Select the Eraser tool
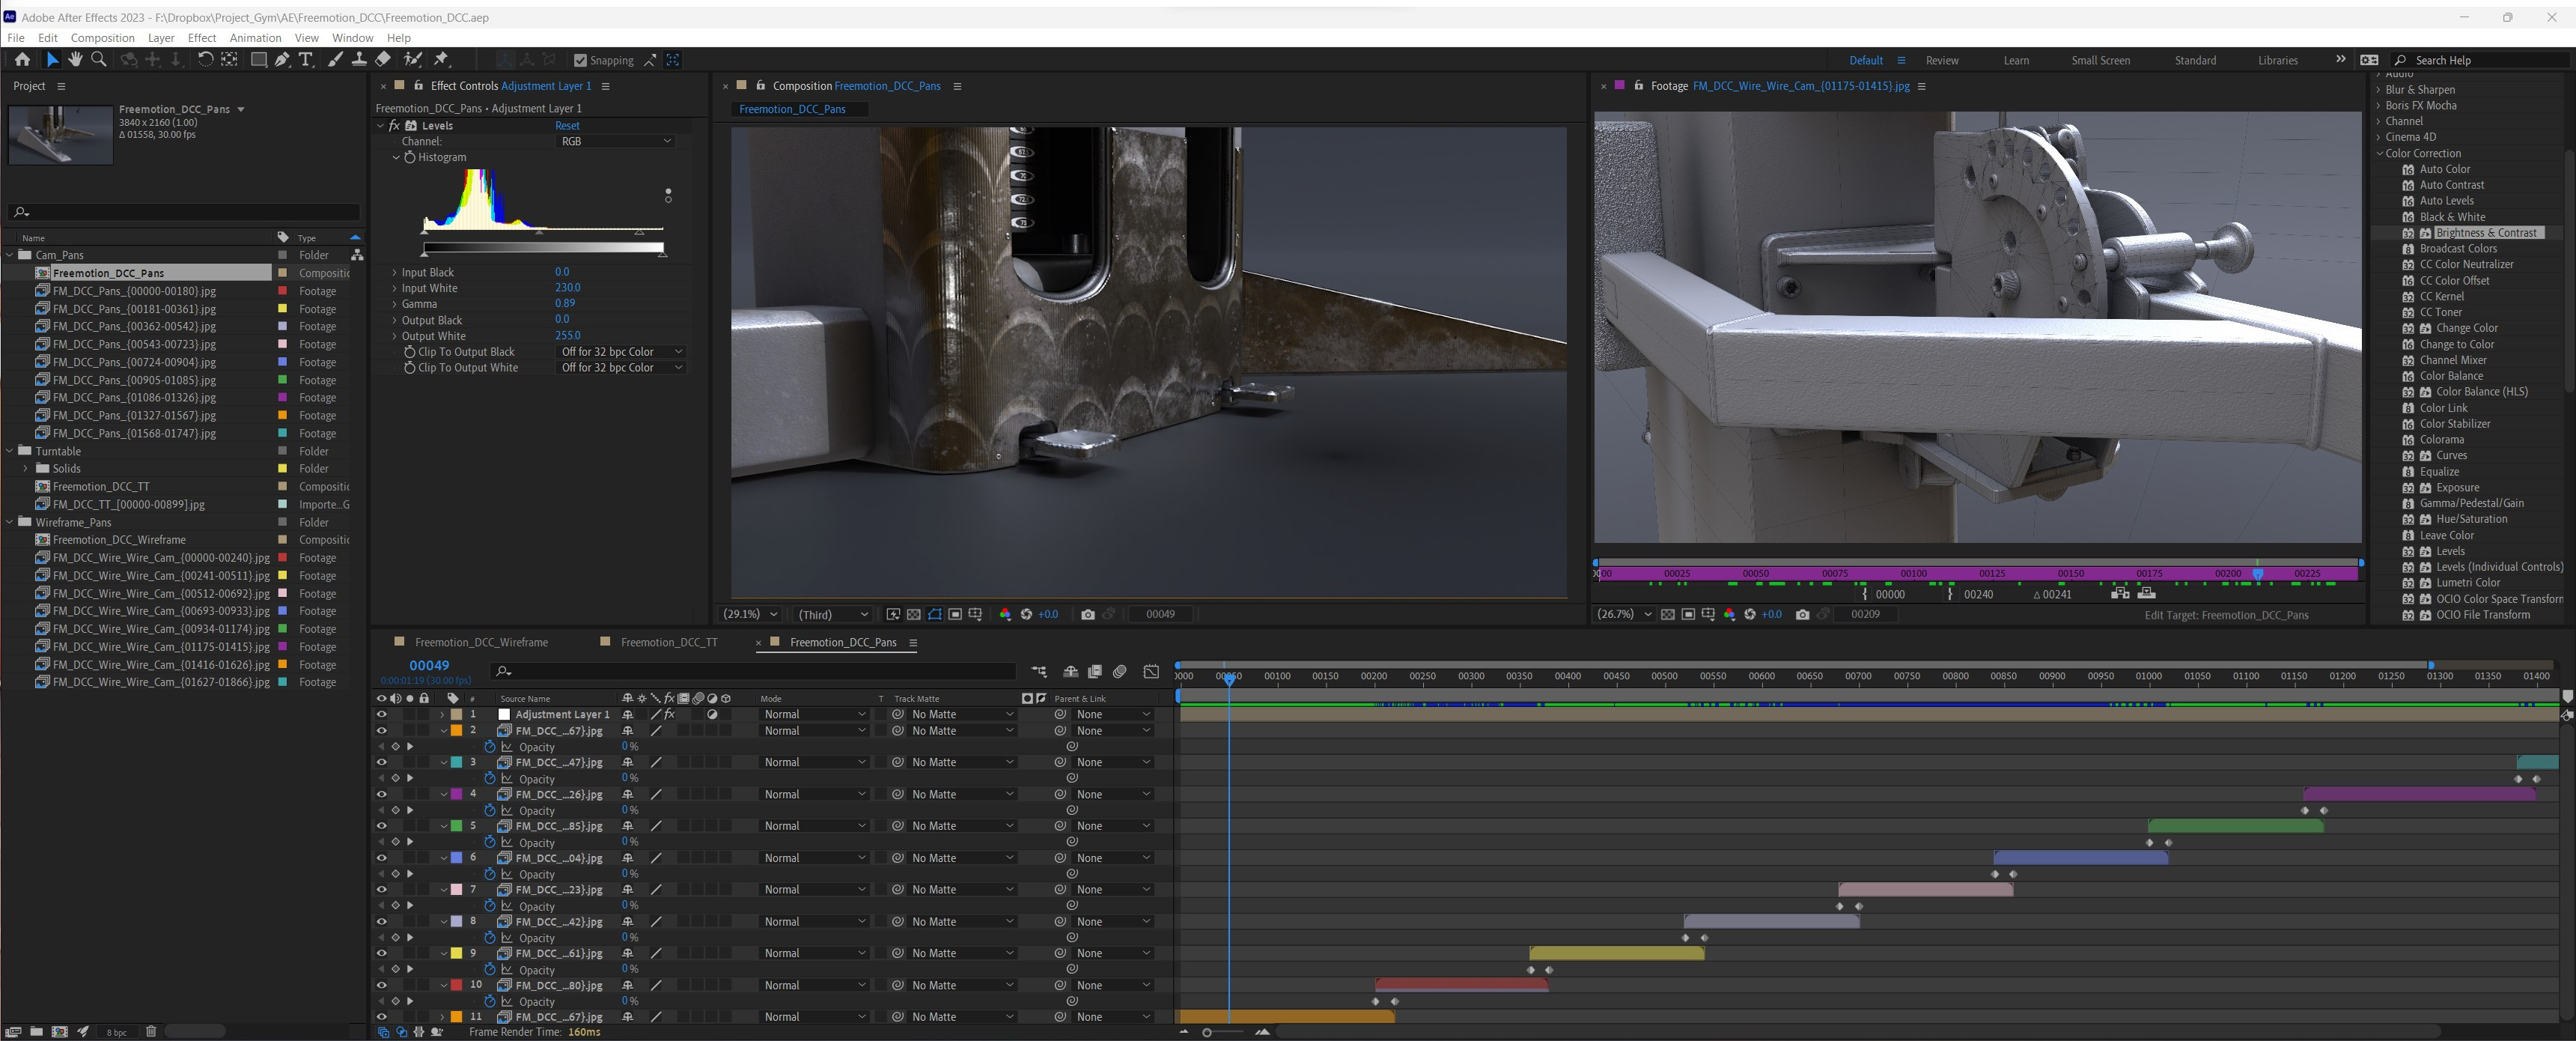2576x1041 pixels. click(382, 60)
